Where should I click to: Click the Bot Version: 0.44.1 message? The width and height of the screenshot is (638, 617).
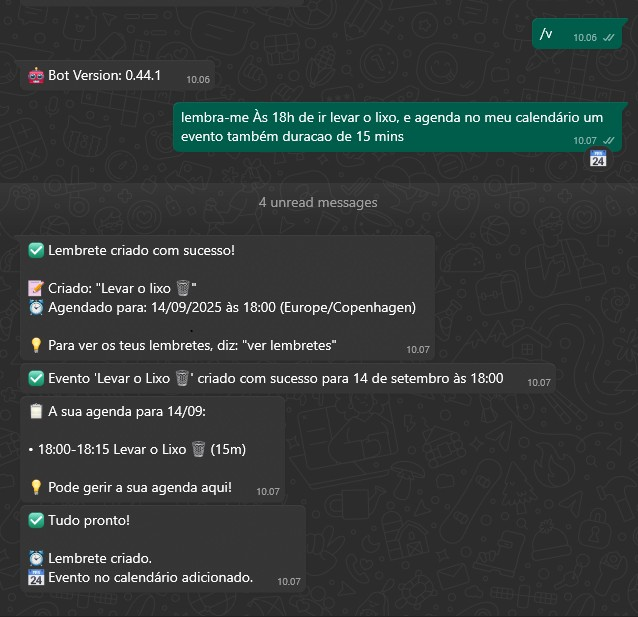click(118, 76)
